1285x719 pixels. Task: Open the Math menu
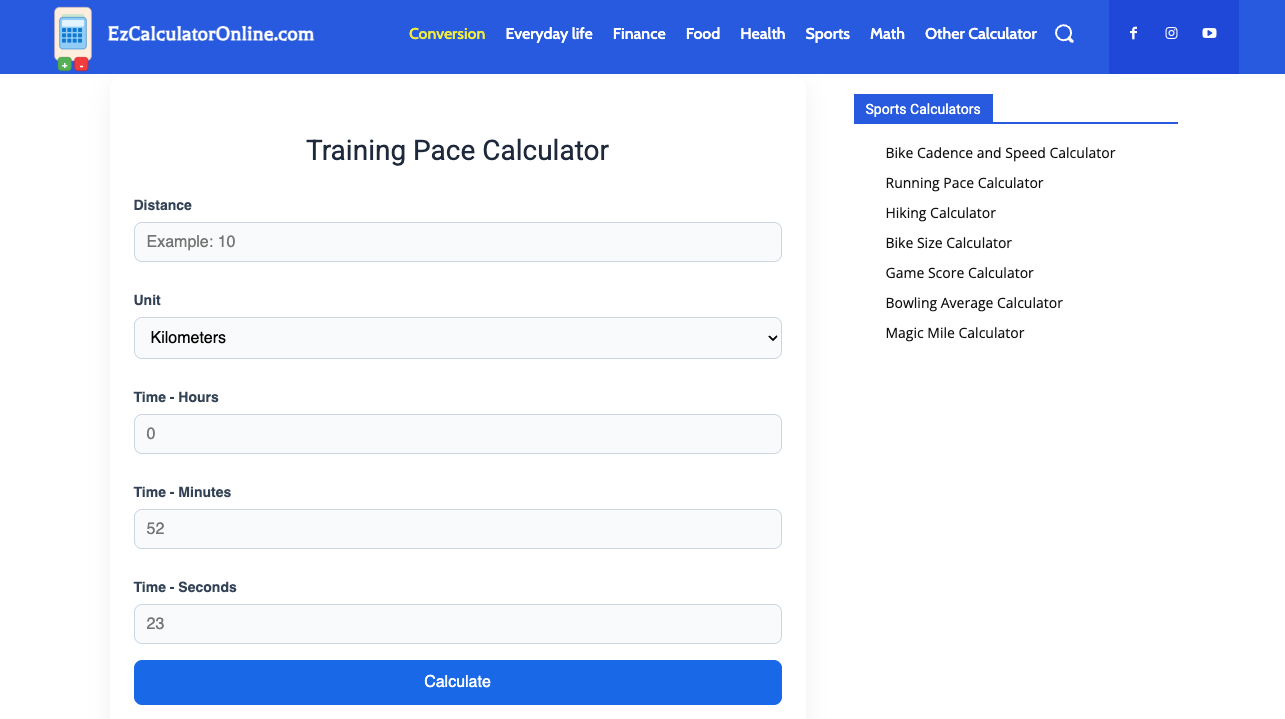pyautogui.click(x=887, y=33)
